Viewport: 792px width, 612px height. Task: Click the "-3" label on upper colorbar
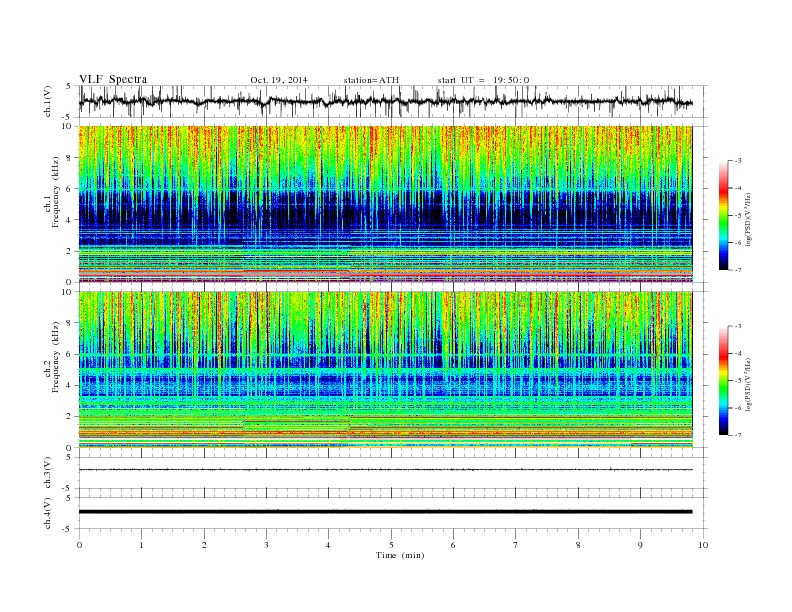click(738, 161)
